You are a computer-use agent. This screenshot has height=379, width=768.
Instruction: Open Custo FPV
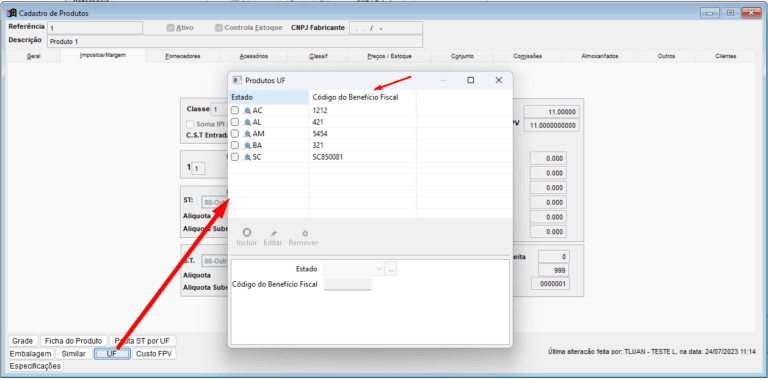[x=154, y=354]
